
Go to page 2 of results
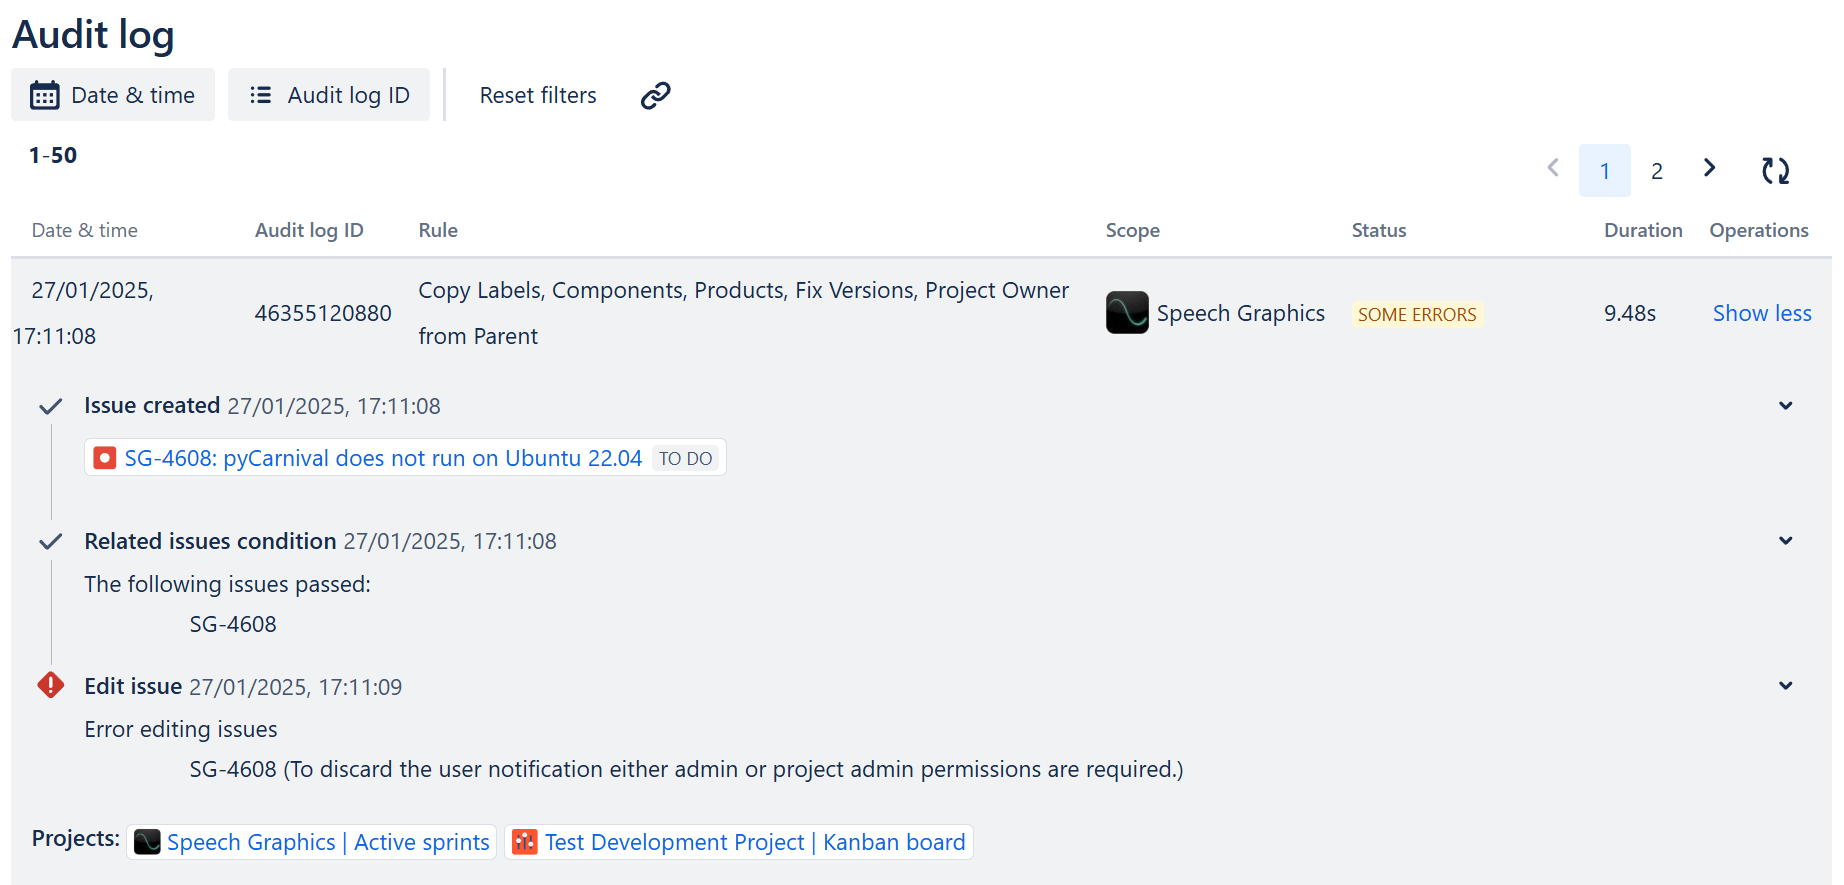coord(1657,170)
